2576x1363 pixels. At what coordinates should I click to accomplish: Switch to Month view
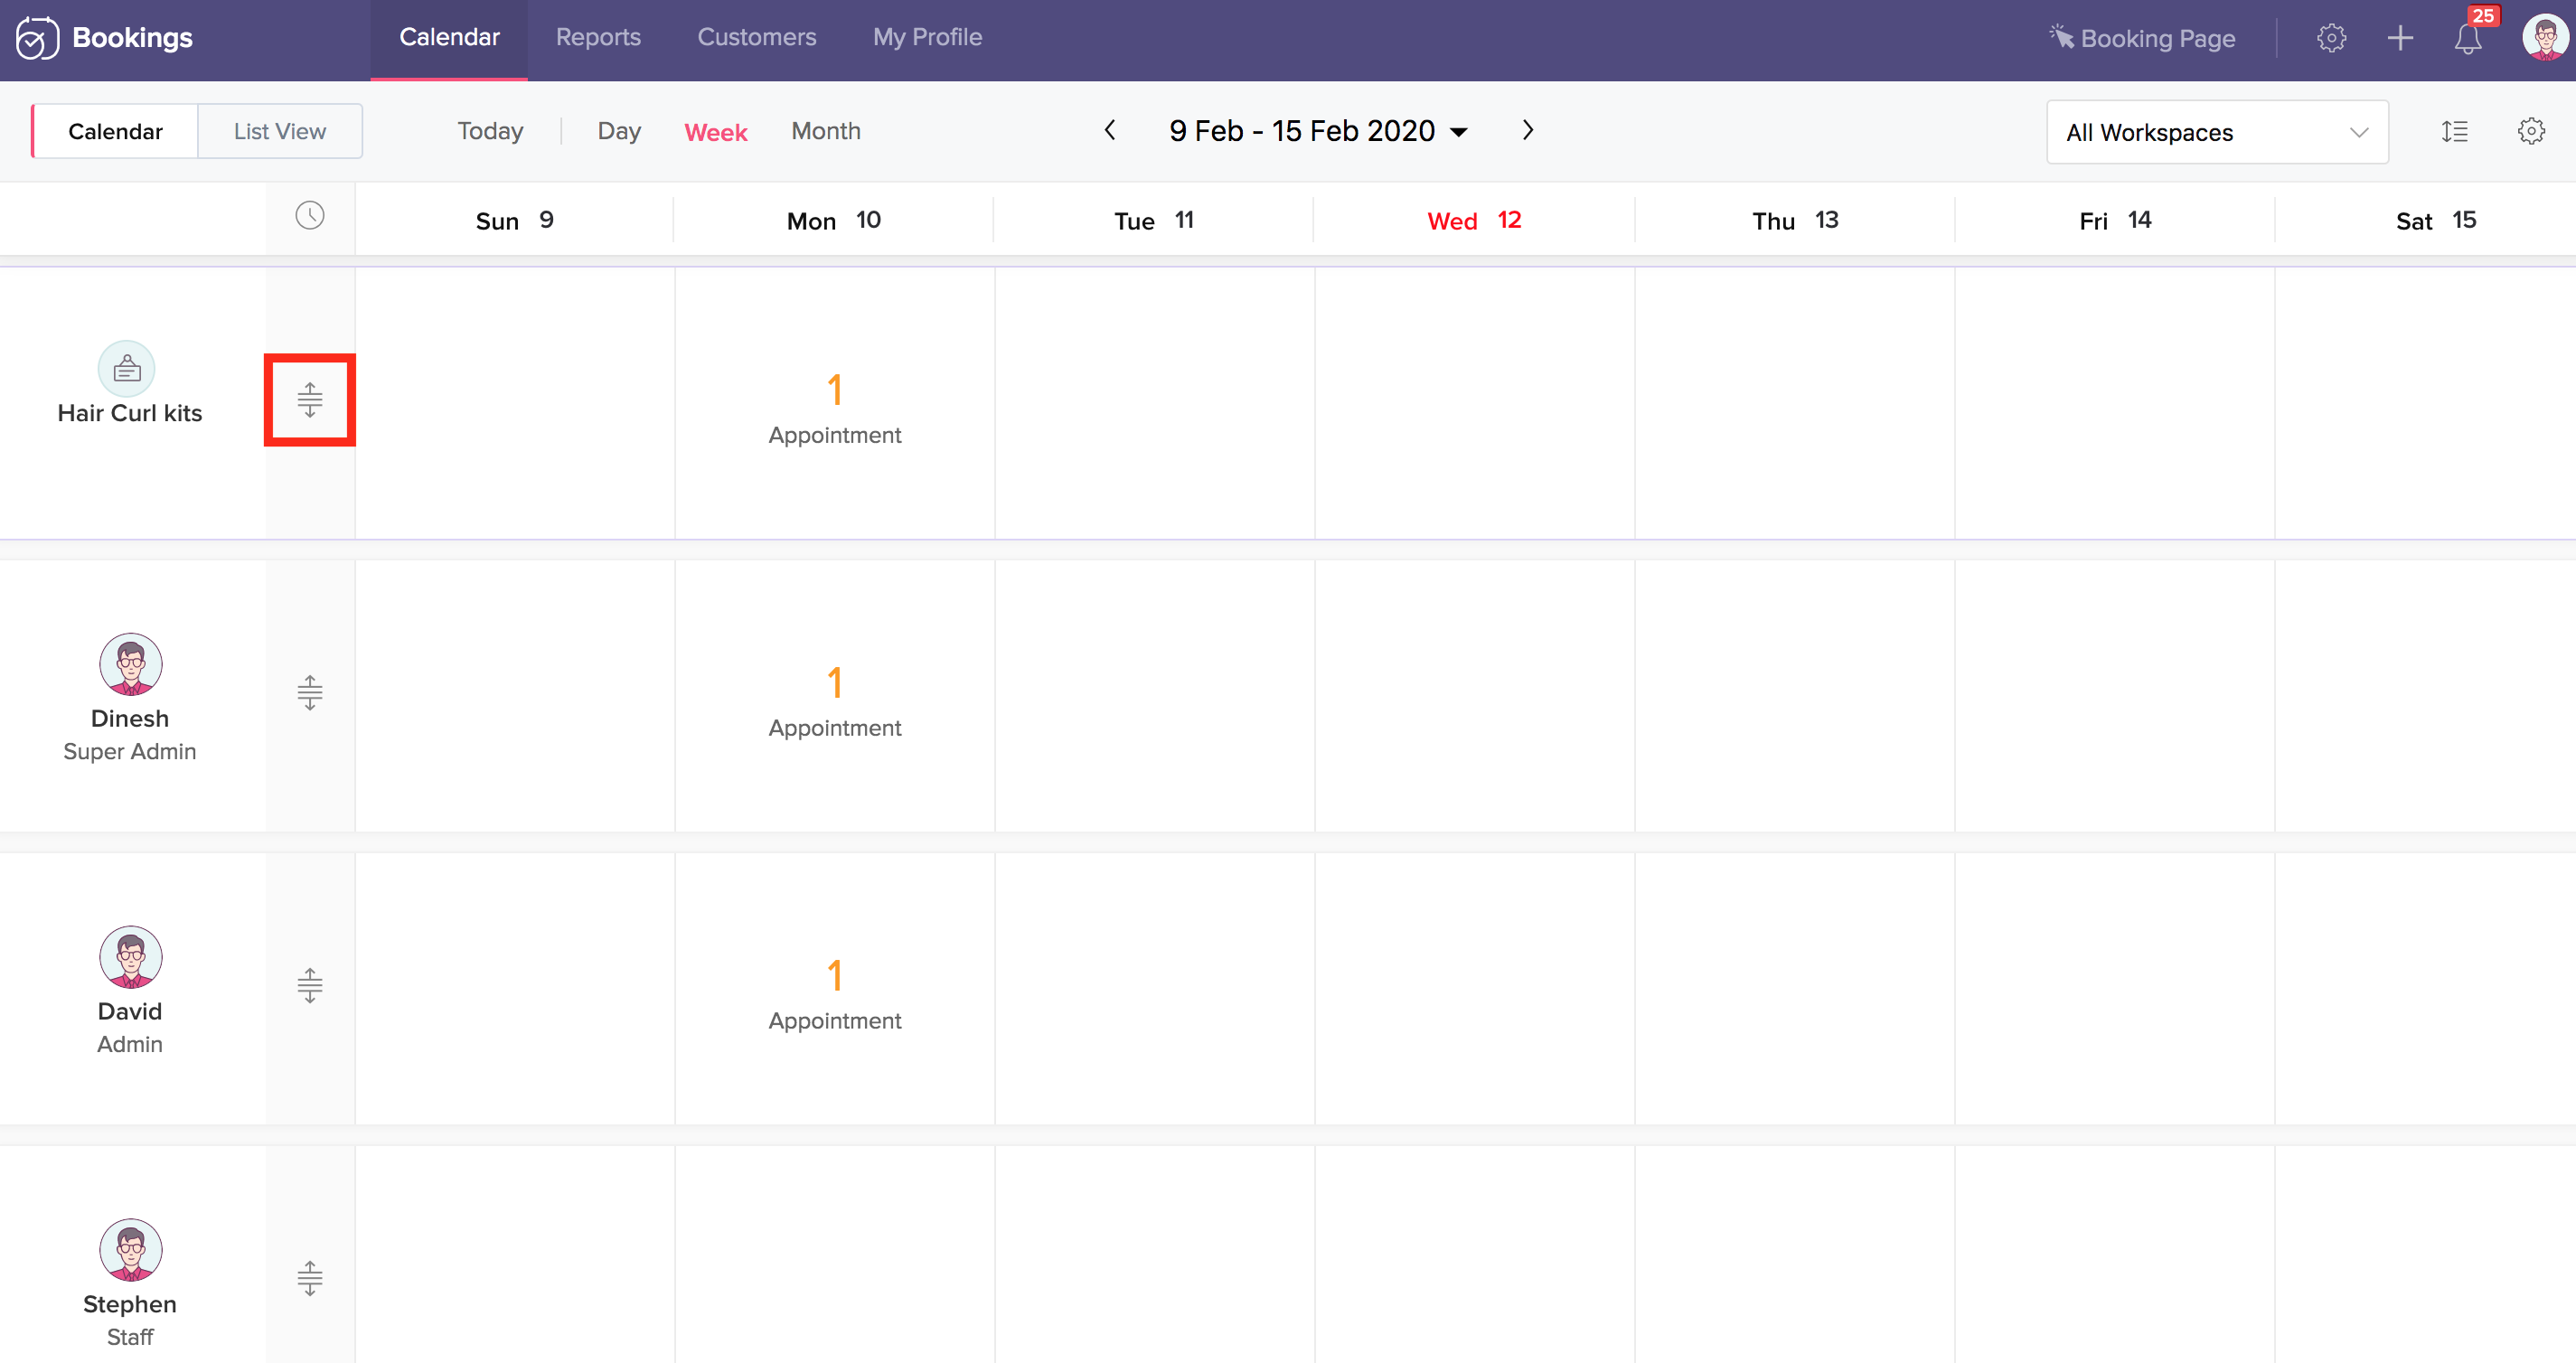(x=825, y=131)
